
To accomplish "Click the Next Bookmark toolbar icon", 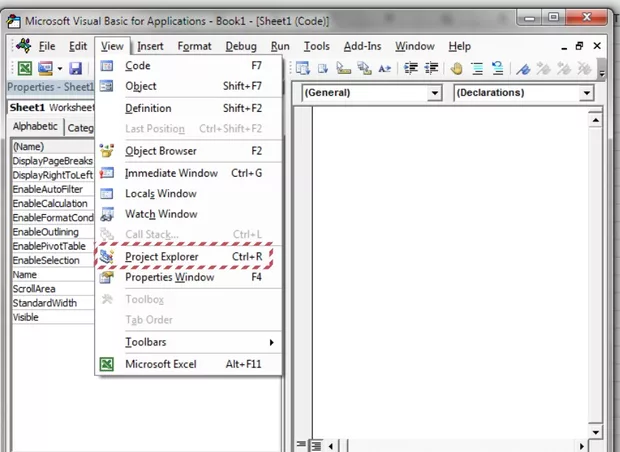I will coord(543,68).
